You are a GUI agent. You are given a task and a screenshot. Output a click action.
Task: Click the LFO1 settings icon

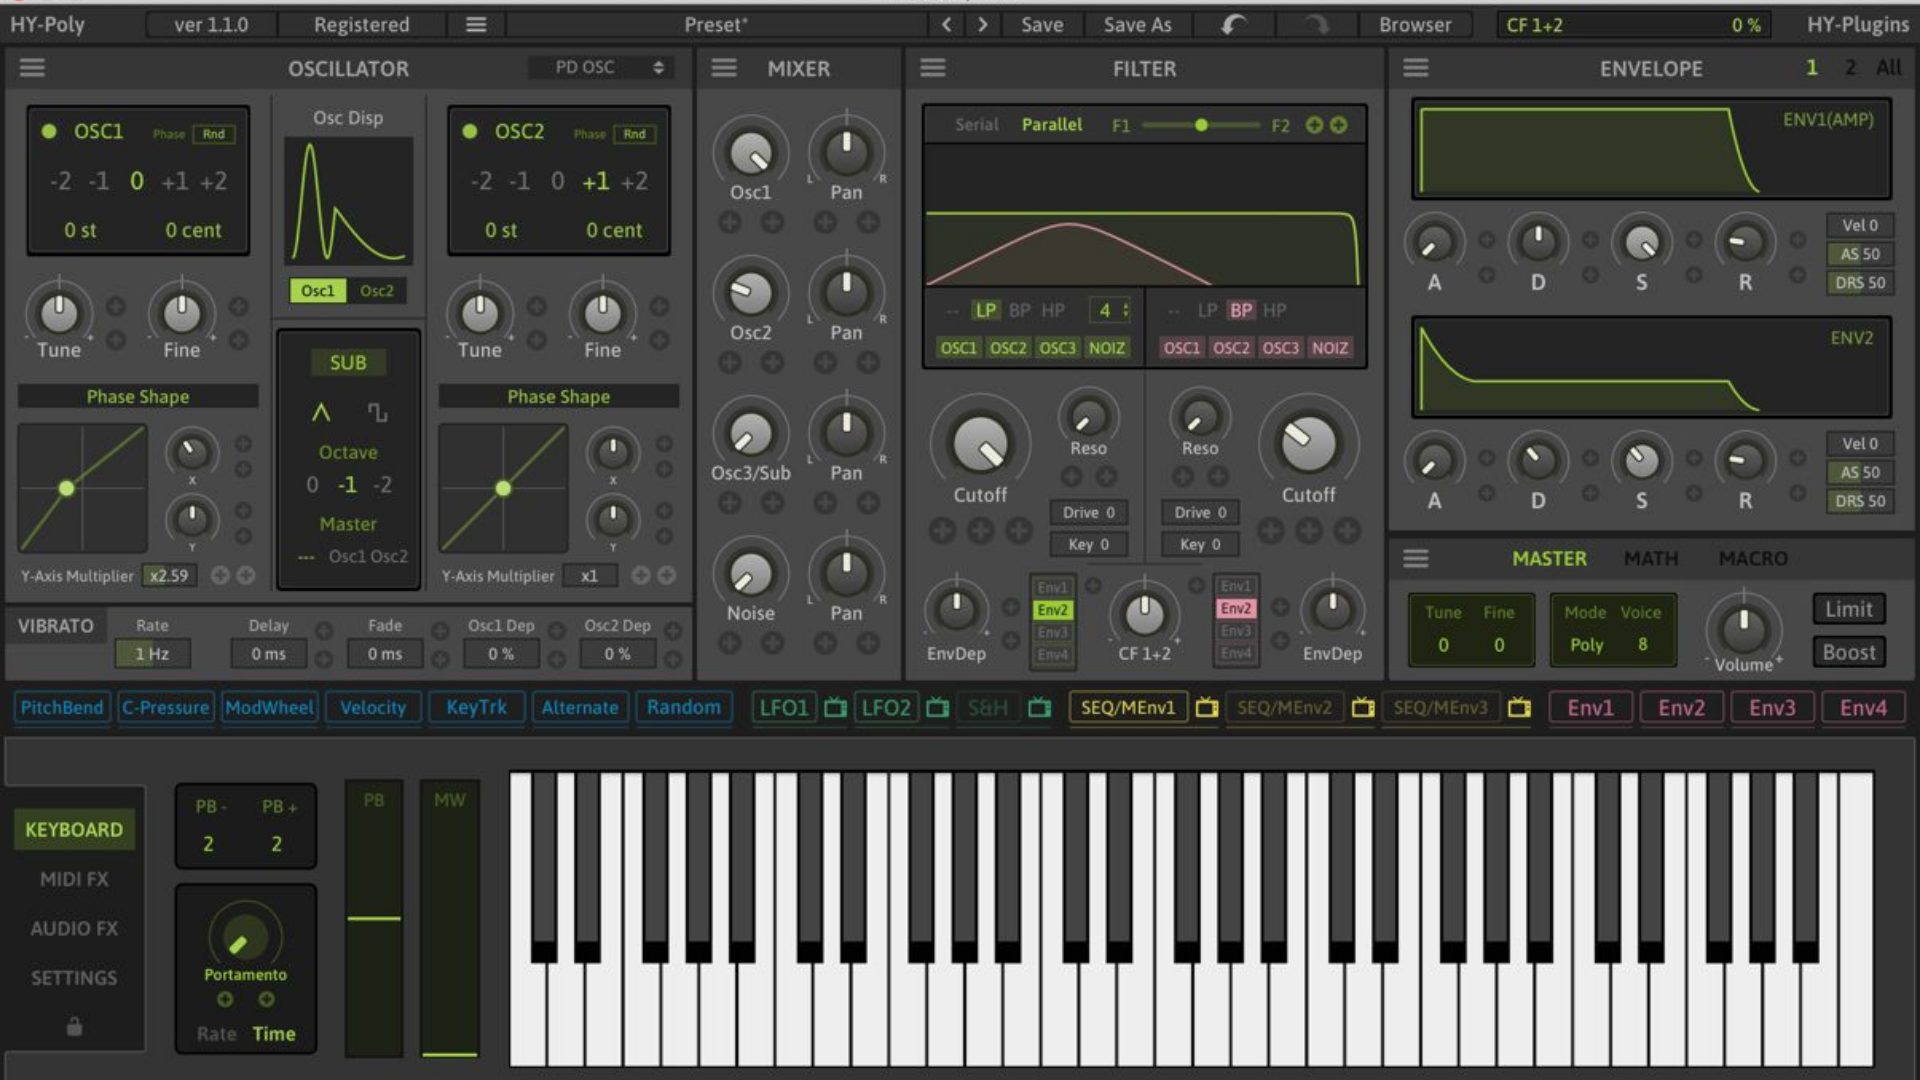tap(835, 708)
